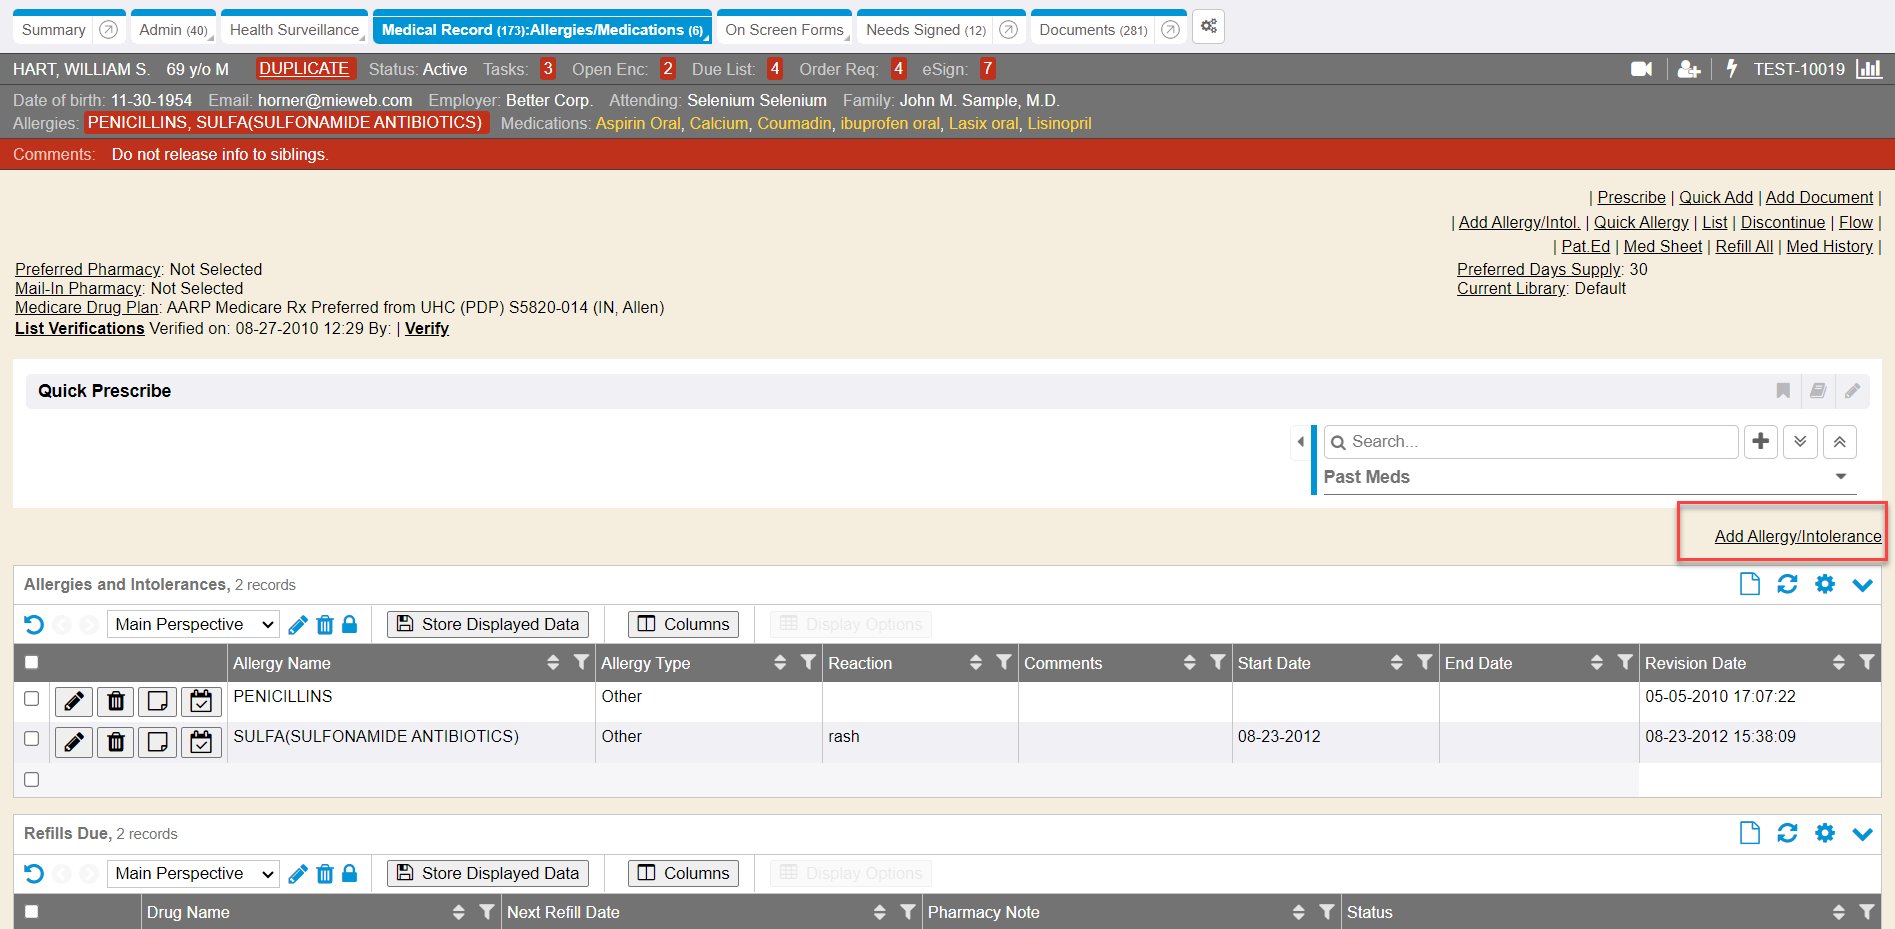Toggle select-all checkbox in Allergies table header
This screenshot has width=1895, height=929.
32,662
